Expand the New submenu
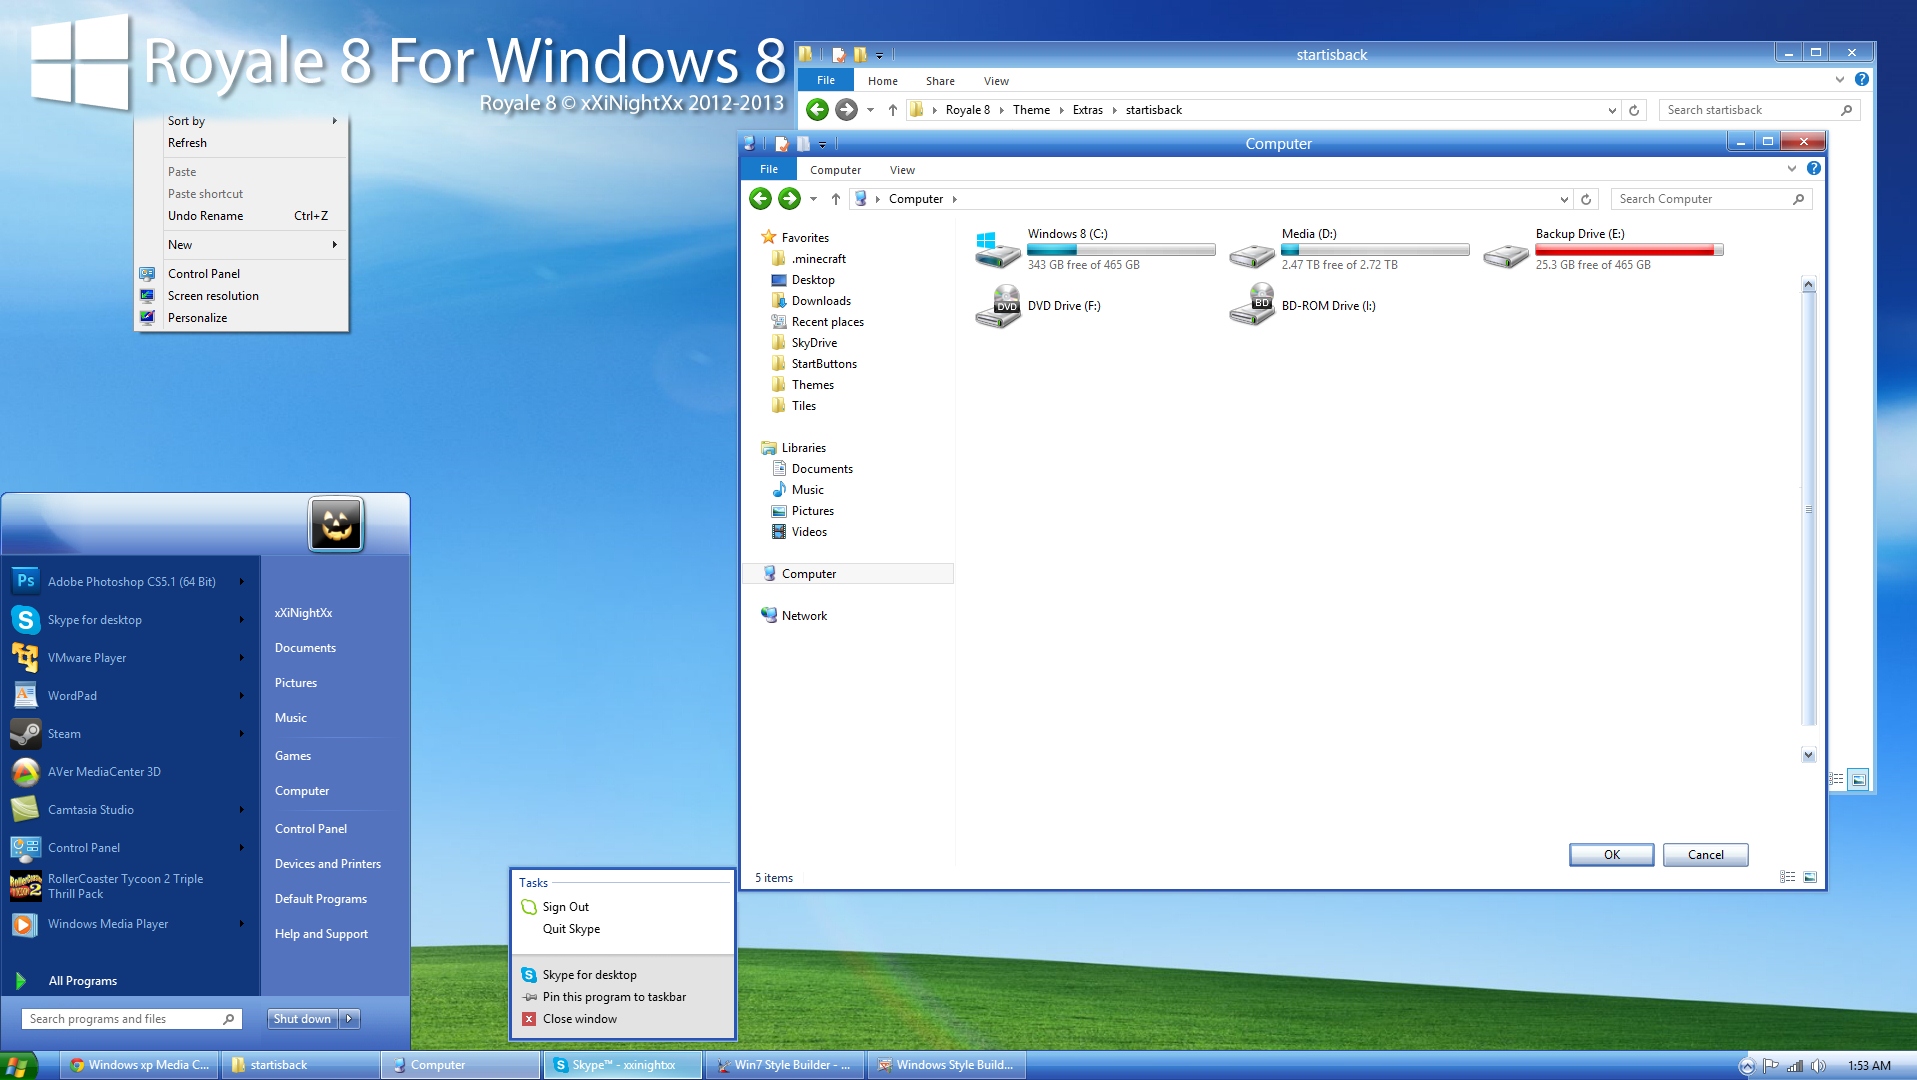 click(334, 245)
